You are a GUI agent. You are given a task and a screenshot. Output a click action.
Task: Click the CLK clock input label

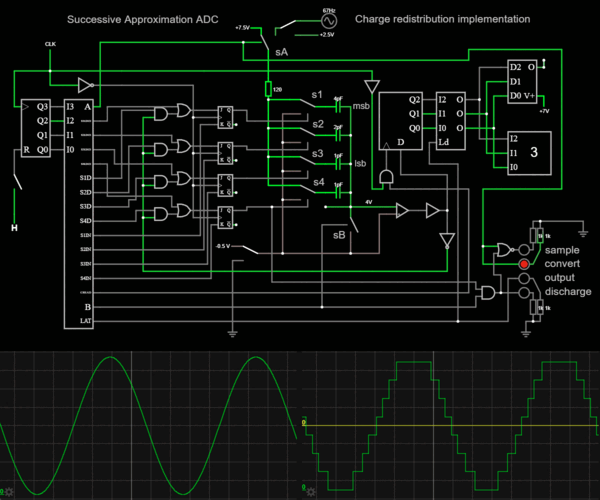coord(50,44)
